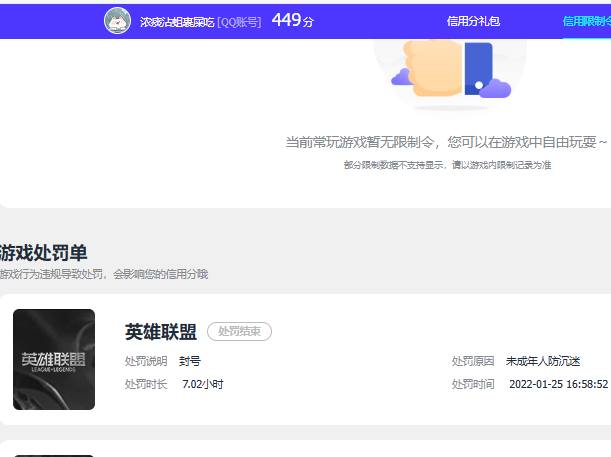Open the 英雄联盟 game cover thumbnail
This screenshot has width=611, height=457.
point(54,359)
